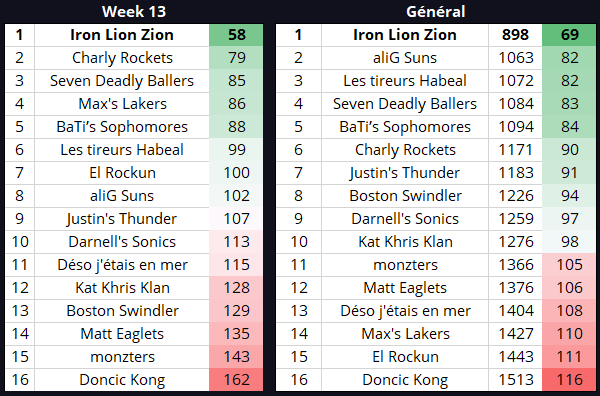Click El Rockun in Week 13 table
600x396 pixels.
point(122,173)
